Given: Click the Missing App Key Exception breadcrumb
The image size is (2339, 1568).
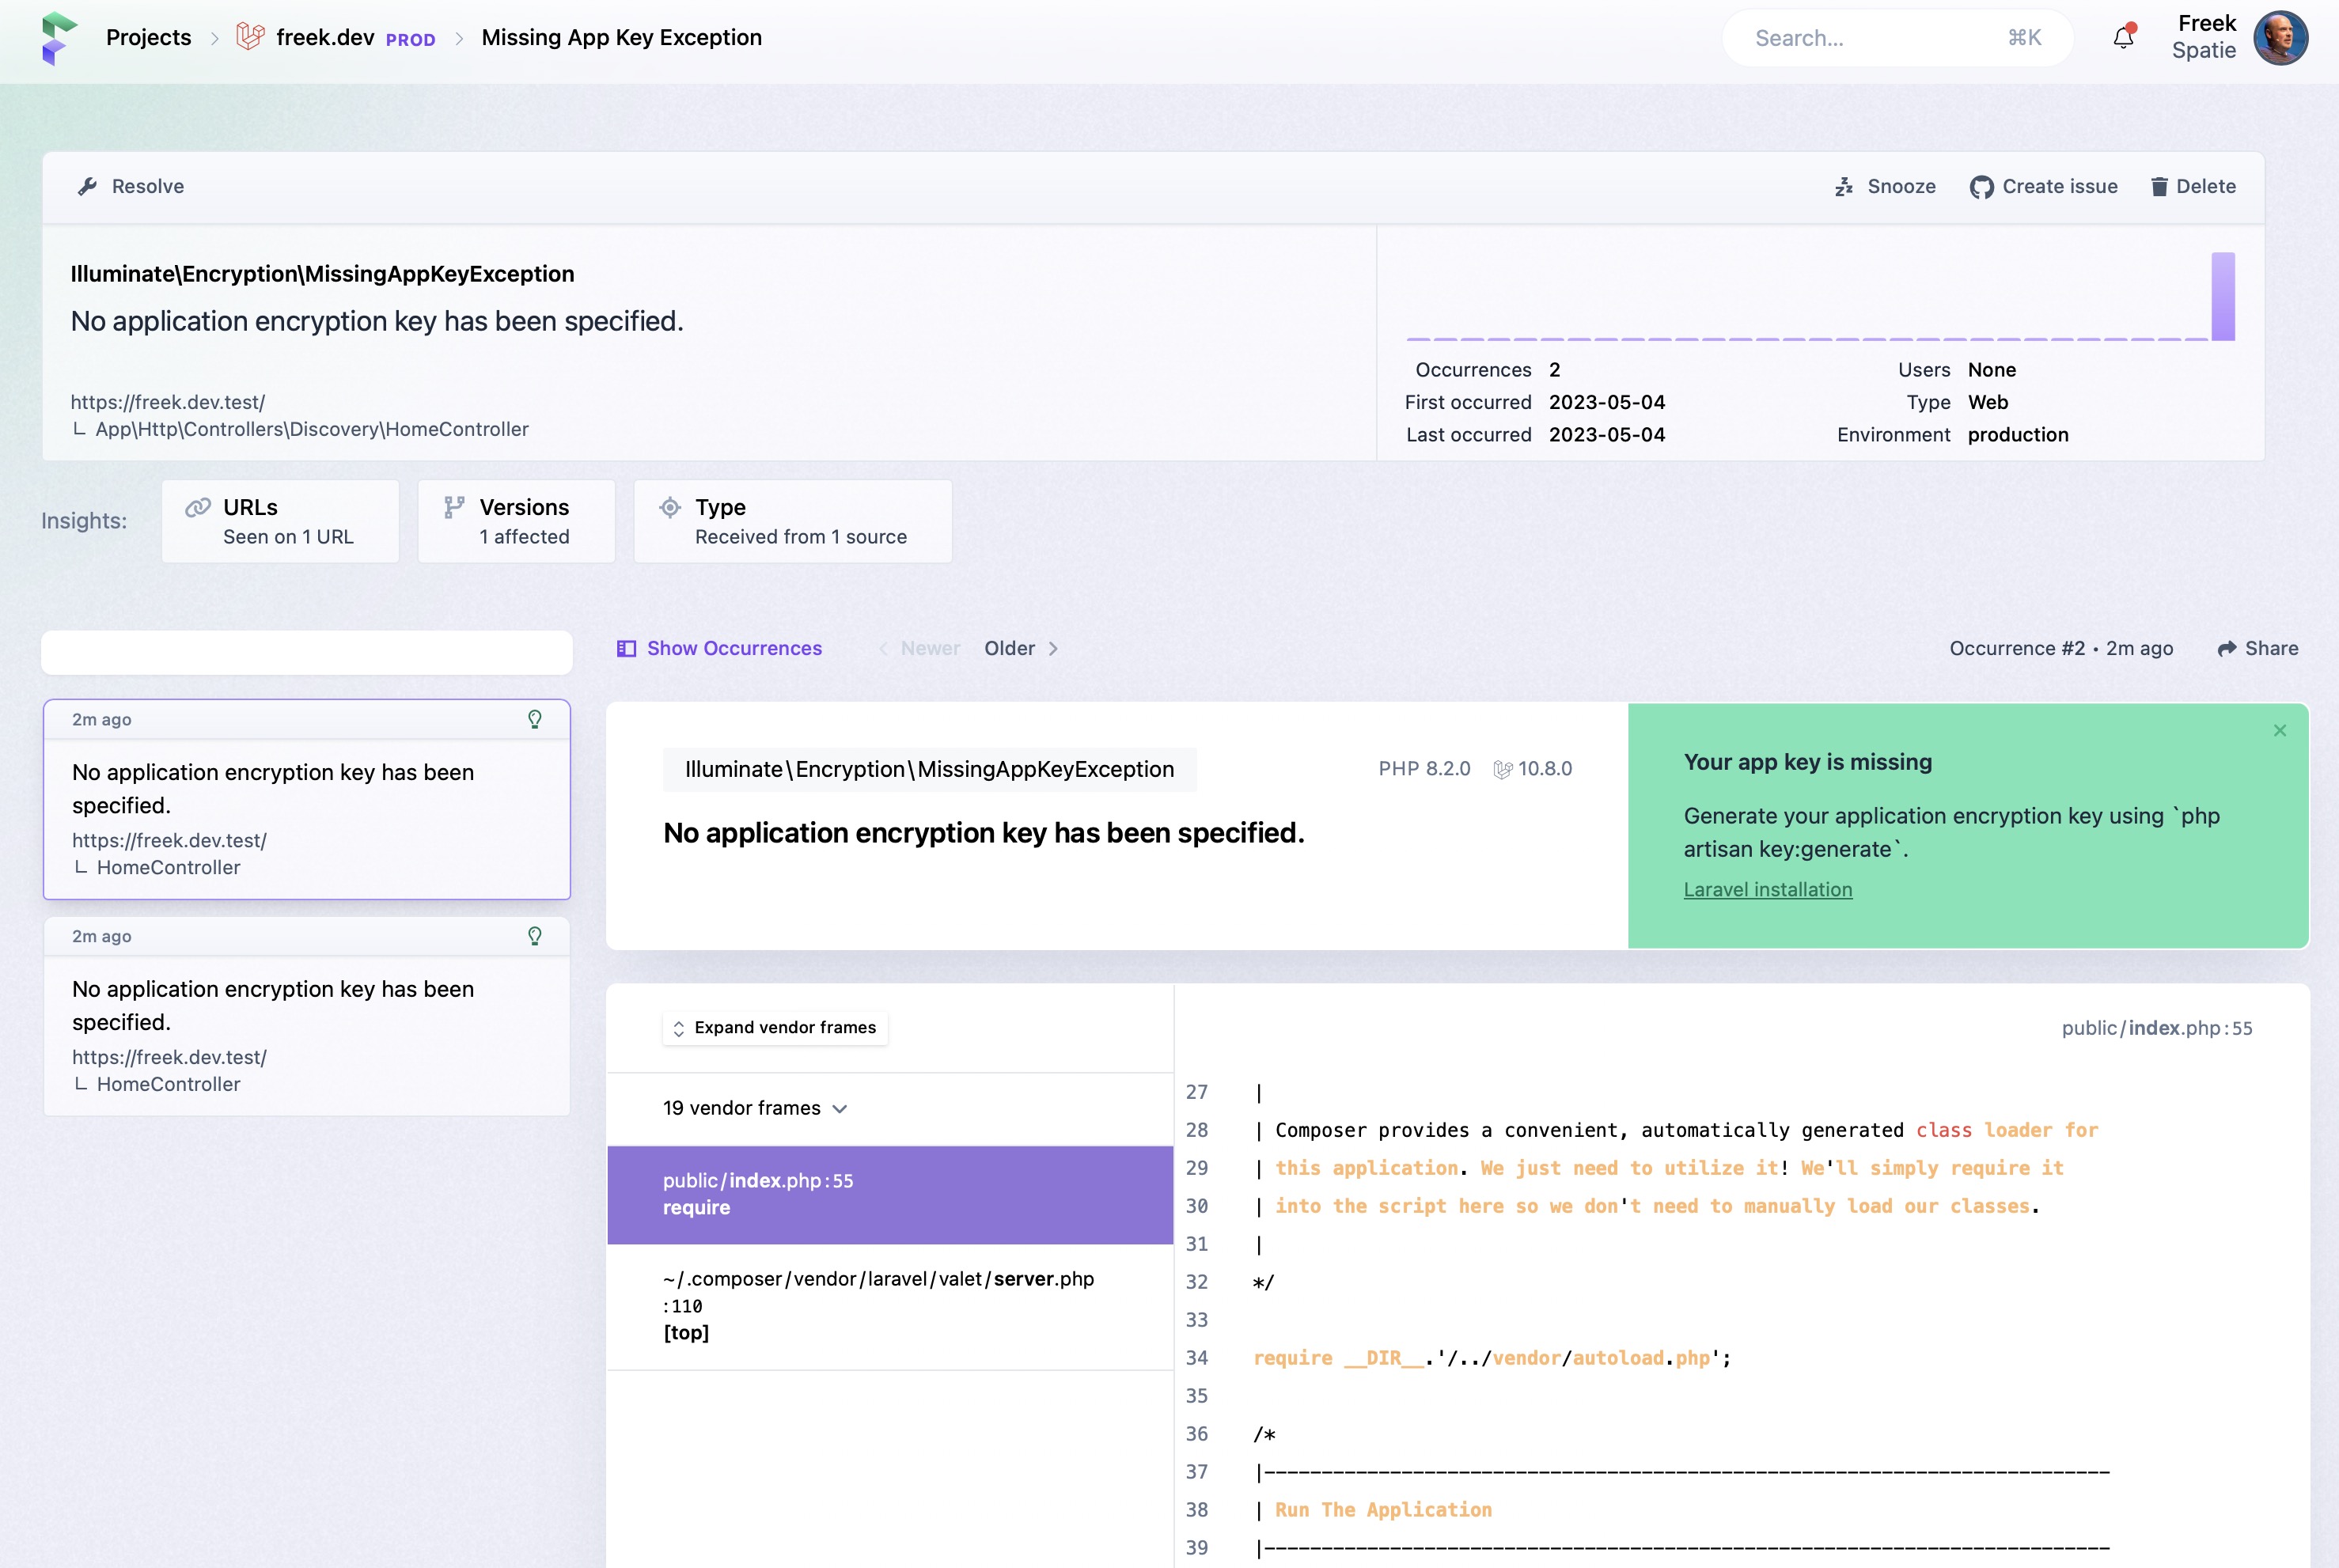Looking at the screenshot, I should [x=622, y=37].
